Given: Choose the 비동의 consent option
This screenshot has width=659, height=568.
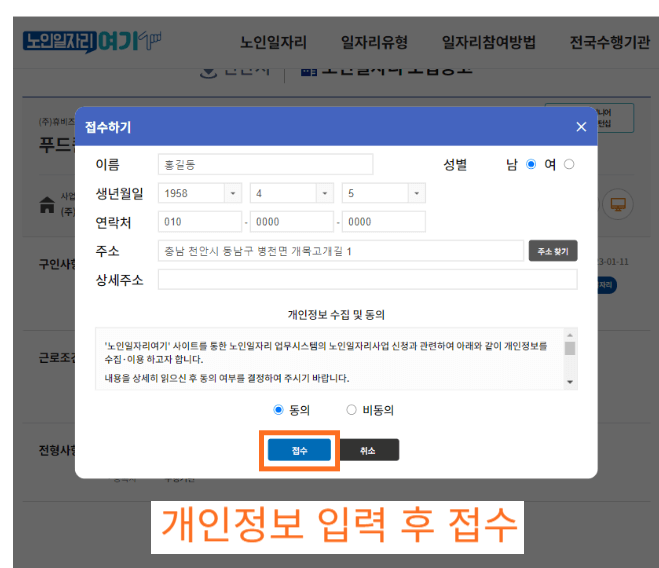Looking at the screenshot, I should pos(351,409).
